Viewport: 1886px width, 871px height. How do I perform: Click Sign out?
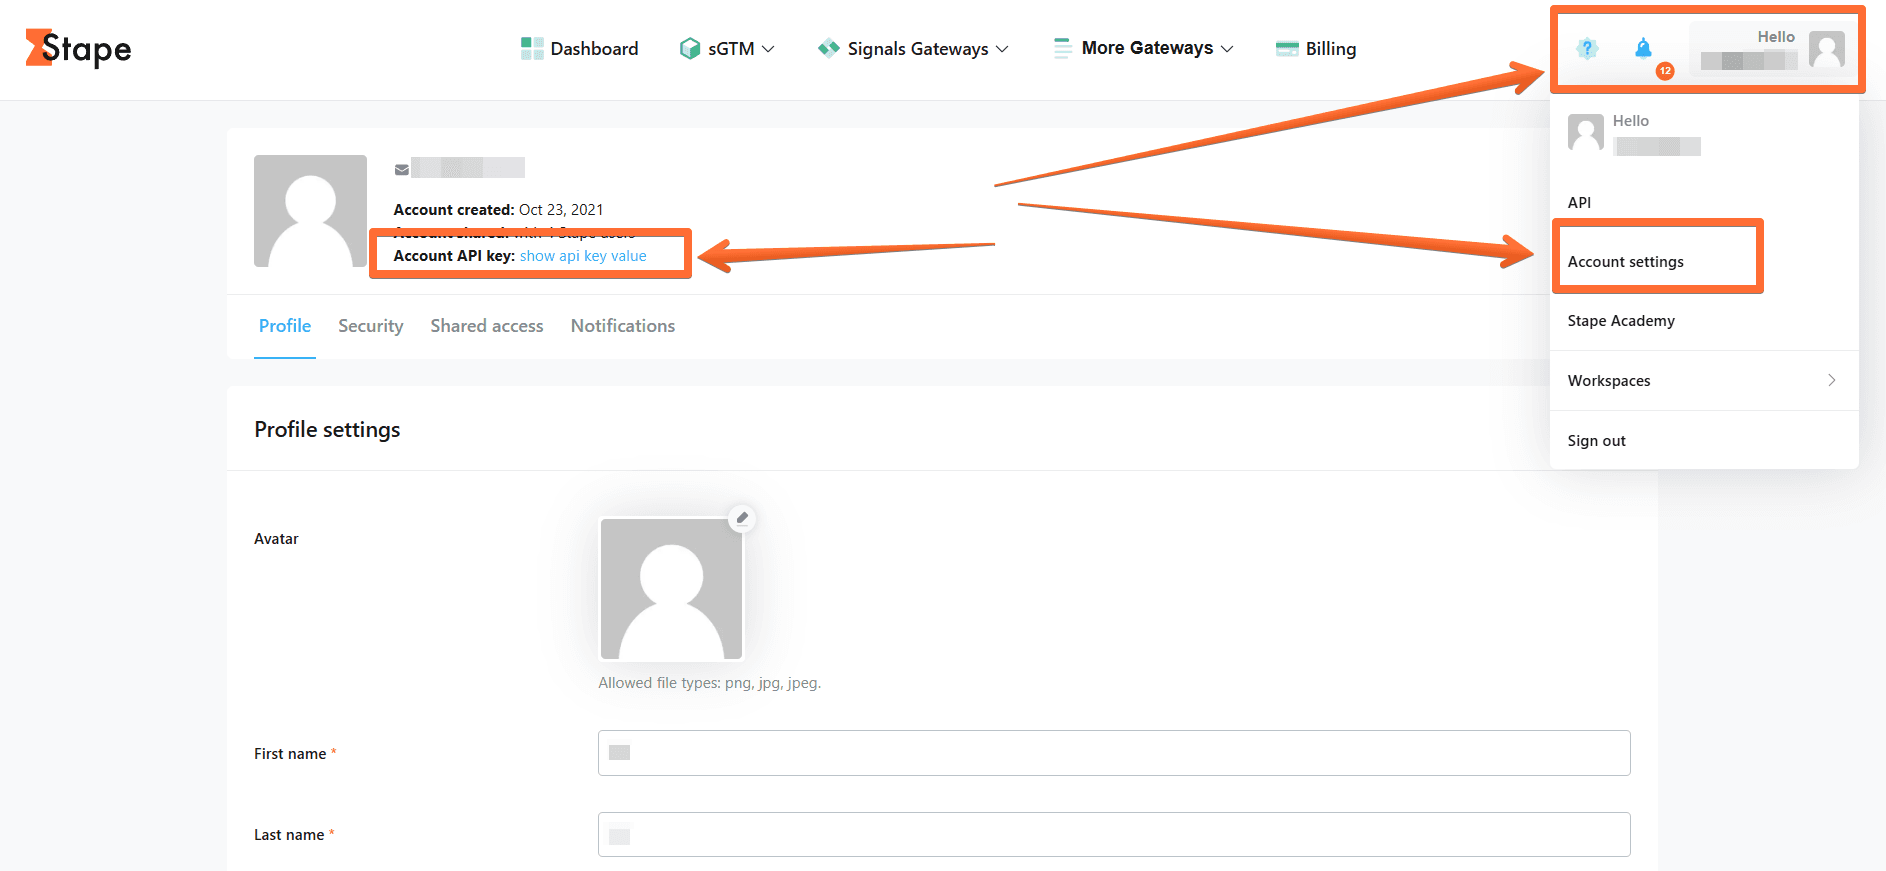(1597, 440)
